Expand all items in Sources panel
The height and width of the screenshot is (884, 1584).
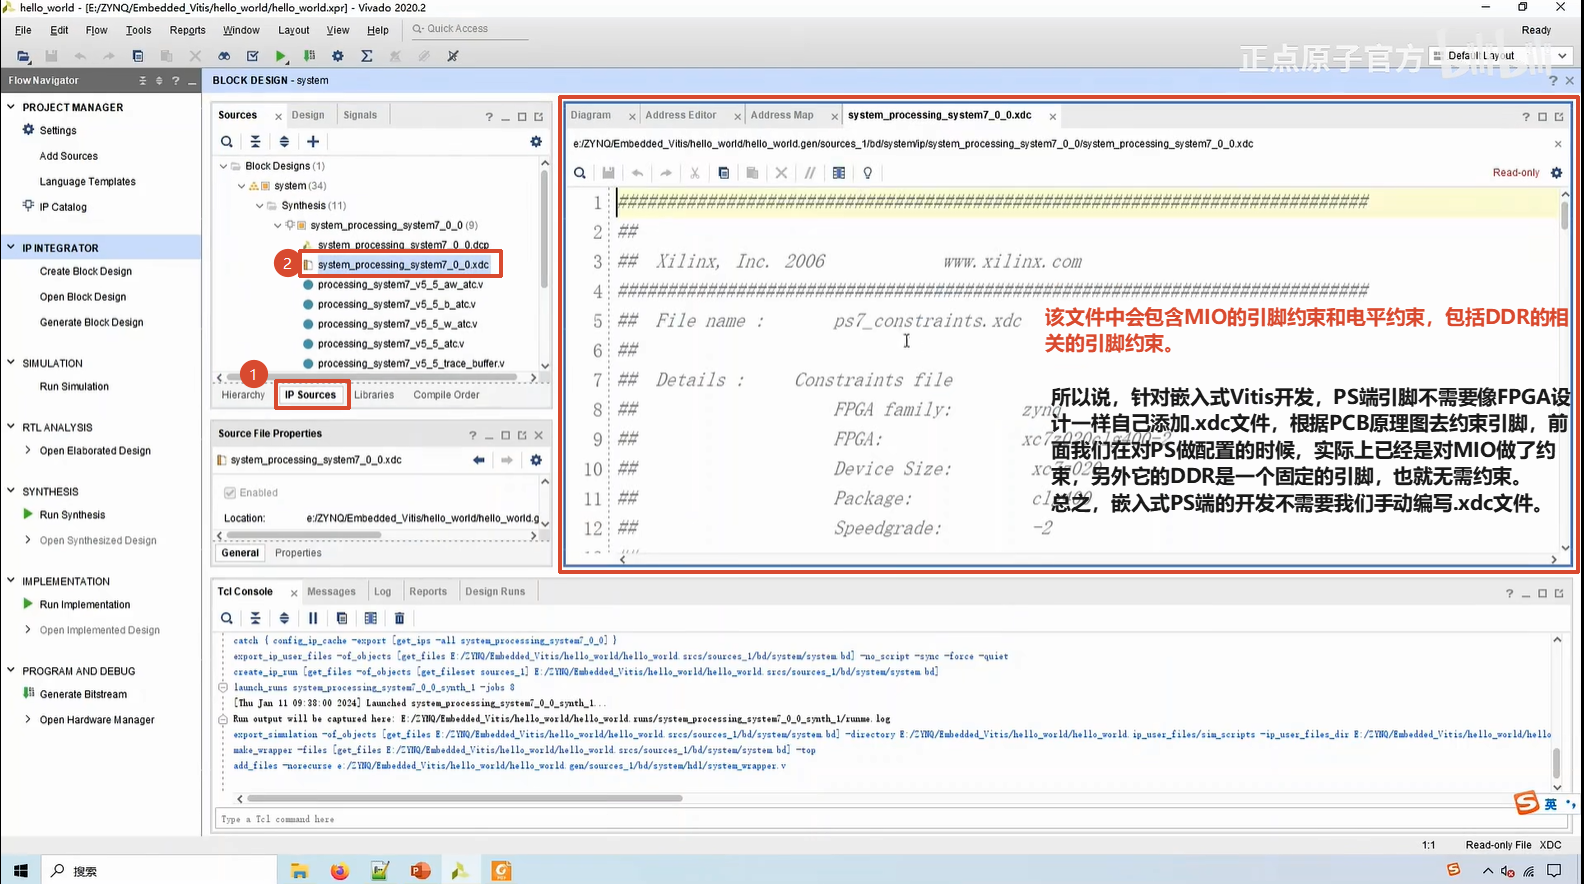coord(284,142)
